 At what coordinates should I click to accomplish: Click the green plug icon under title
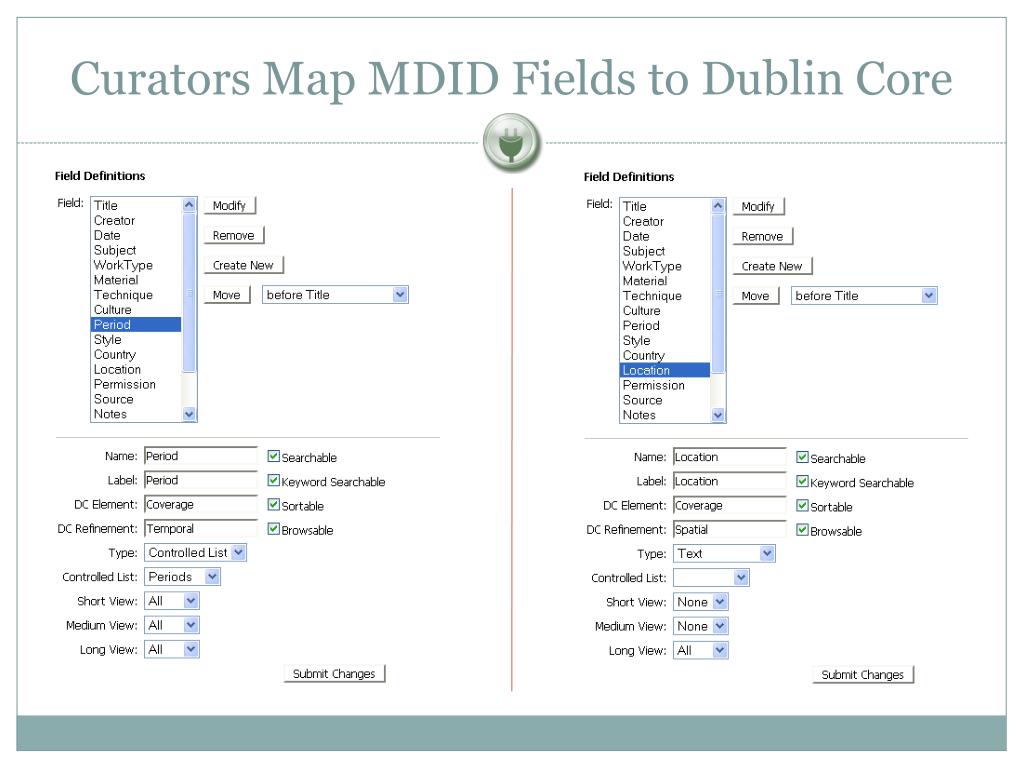[512, 142]
